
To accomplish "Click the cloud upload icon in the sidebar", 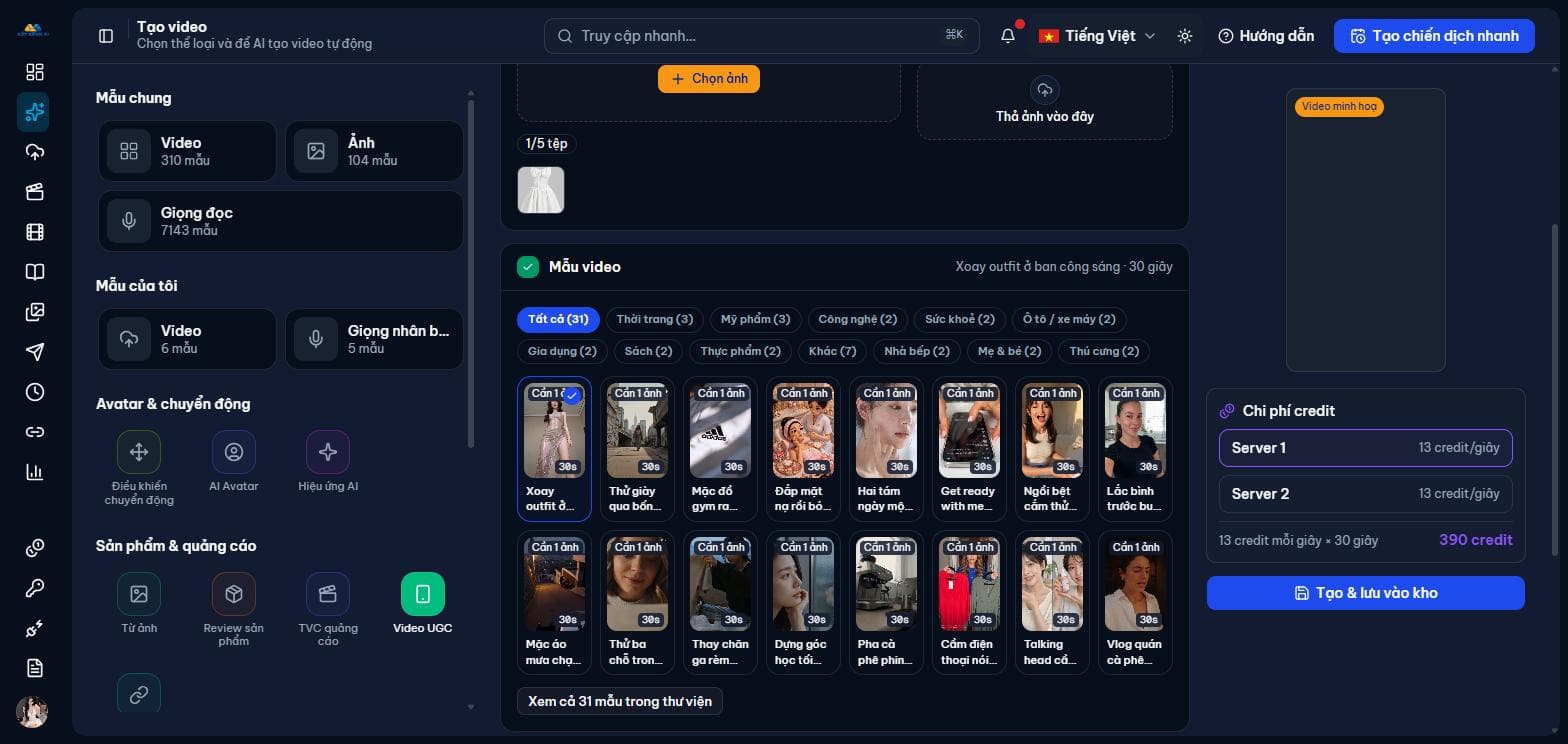I will pos(35,152).
